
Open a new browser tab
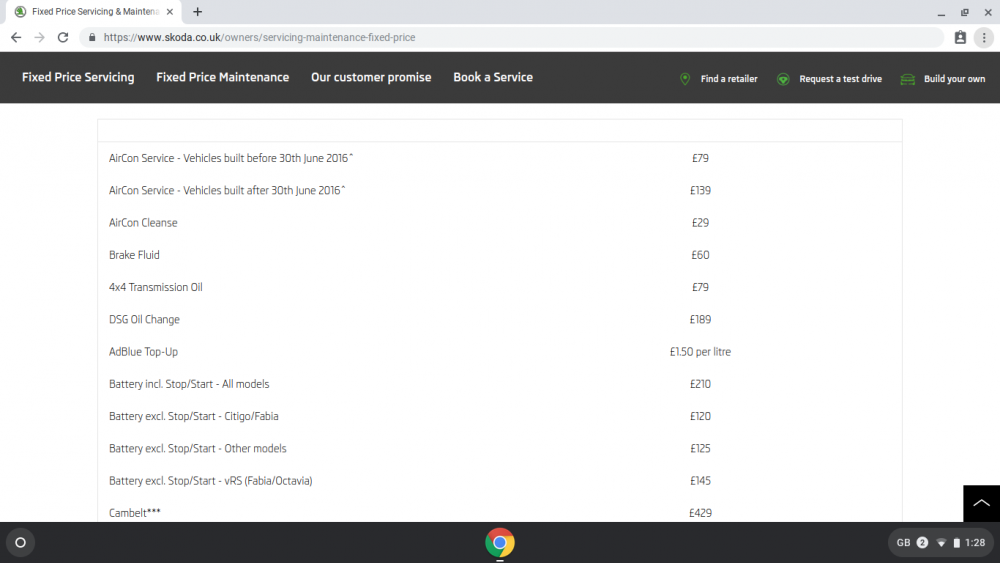(198, 11)
